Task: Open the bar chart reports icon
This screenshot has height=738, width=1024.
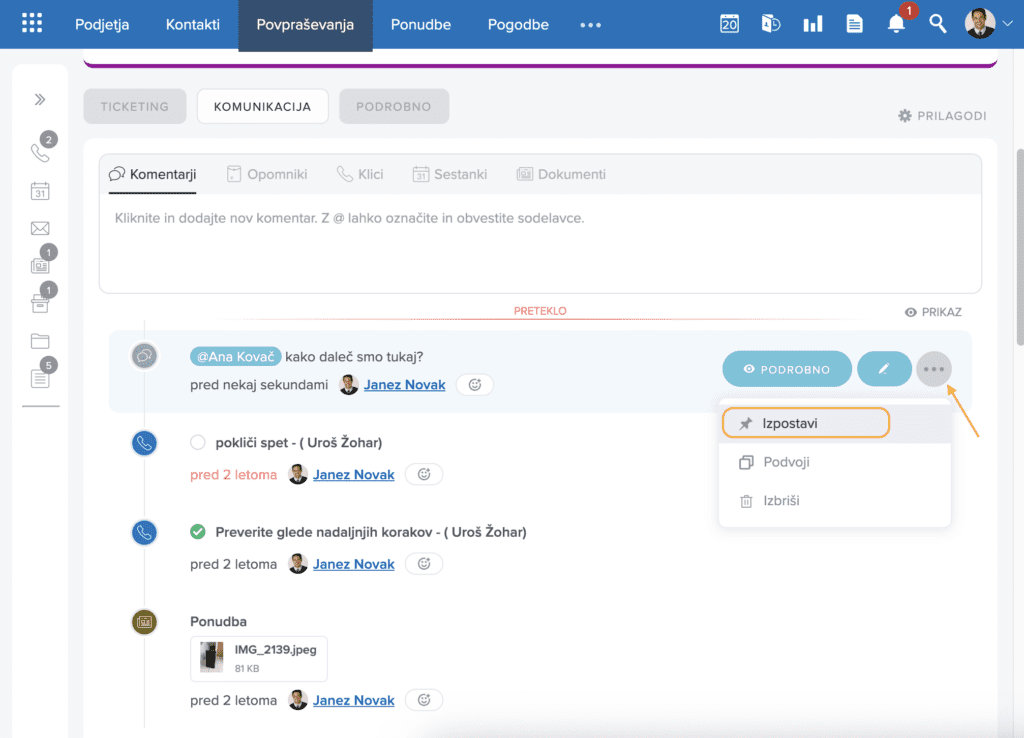Action: (813, 24)
